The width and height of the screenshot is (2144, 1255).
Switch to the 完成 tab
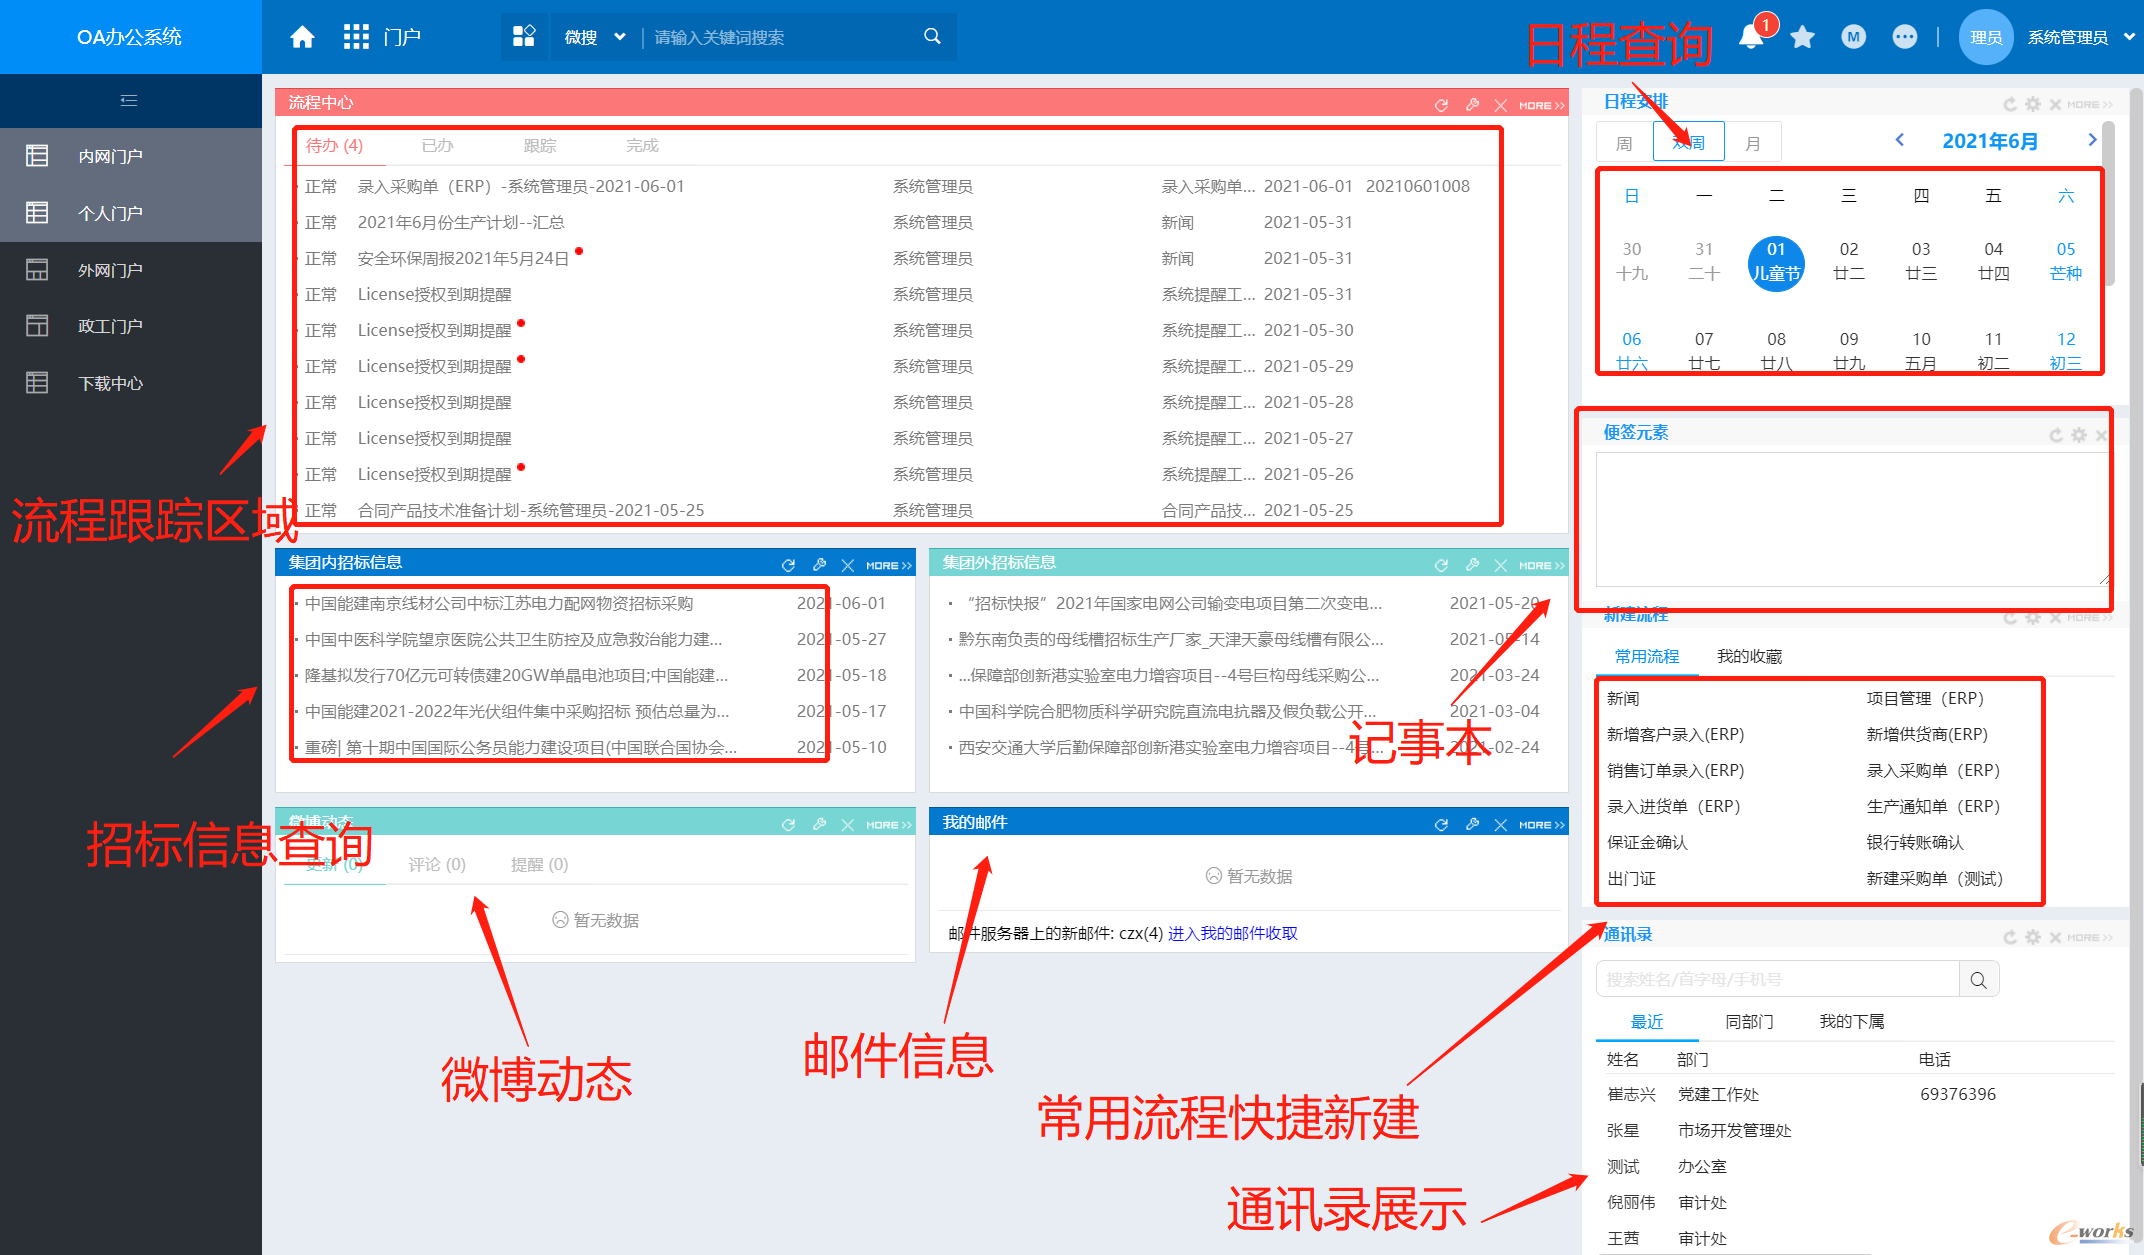[x=643, y=146]
